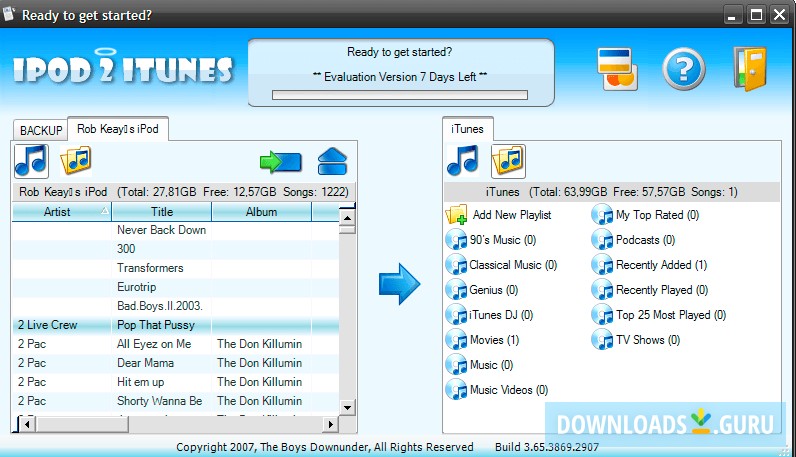796x457 pixels.
Task: Click the horizontal scrollbar thumb
Action: coord(82,424)
